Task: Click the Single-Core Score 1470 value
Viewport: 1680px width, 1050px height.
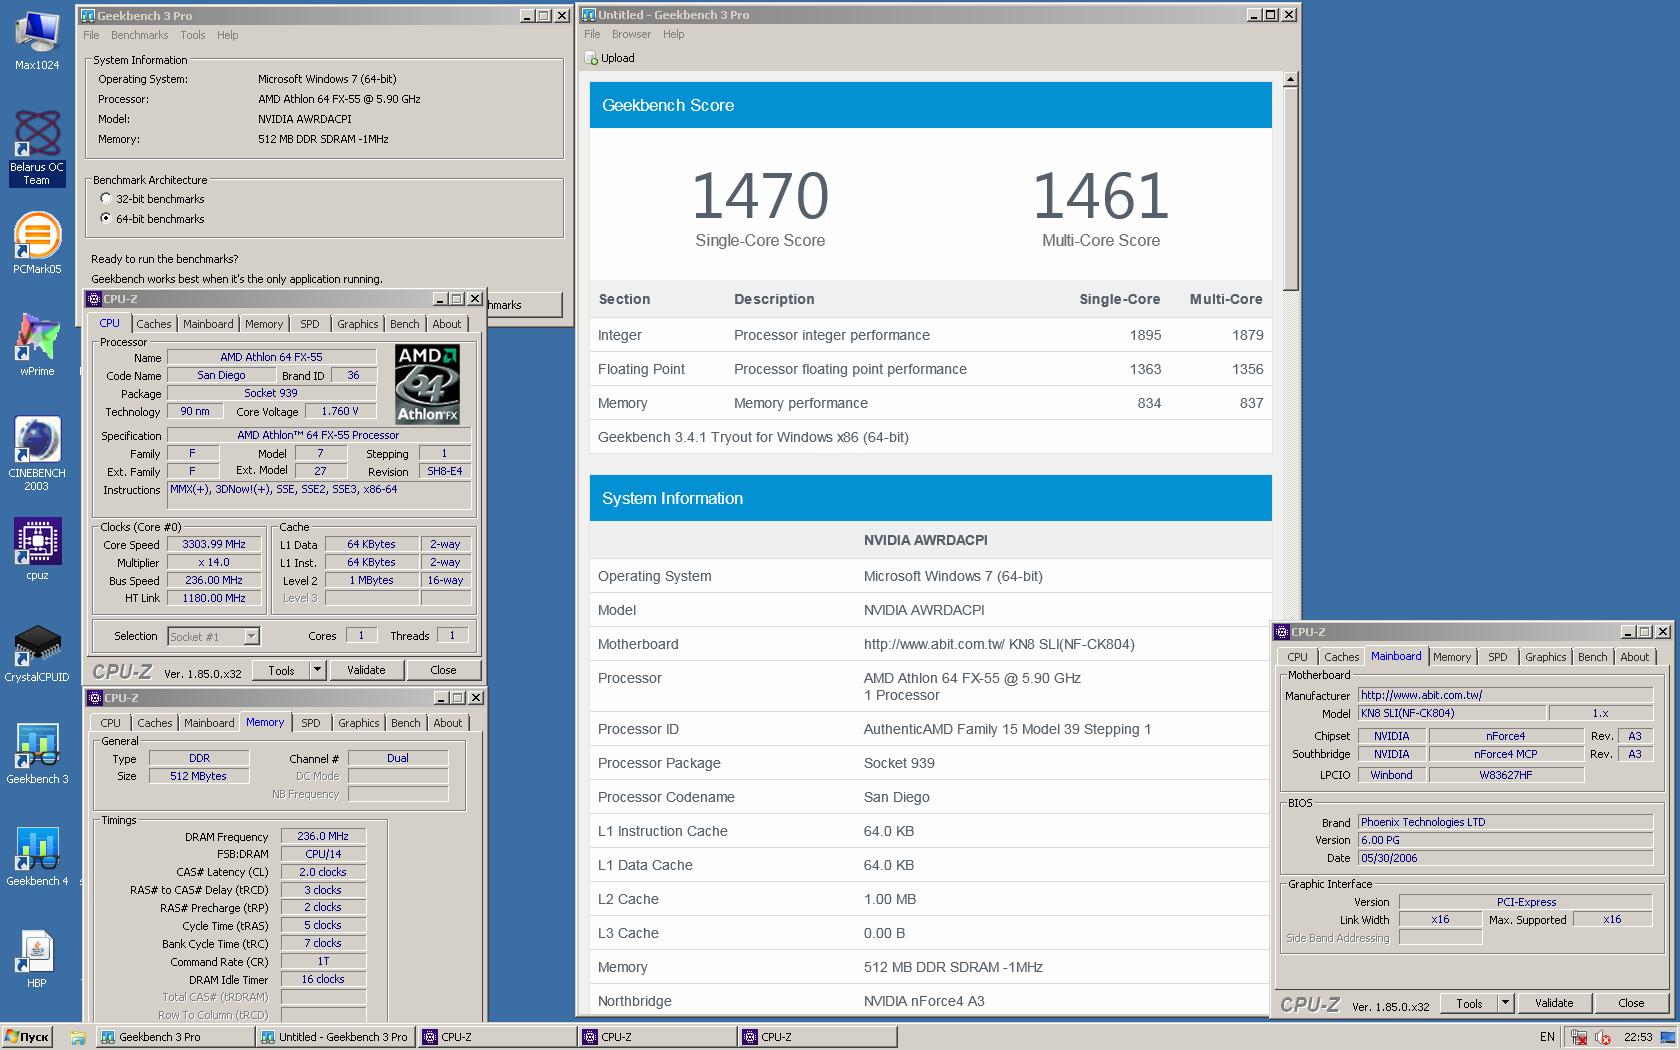Action: pos(760,195)
